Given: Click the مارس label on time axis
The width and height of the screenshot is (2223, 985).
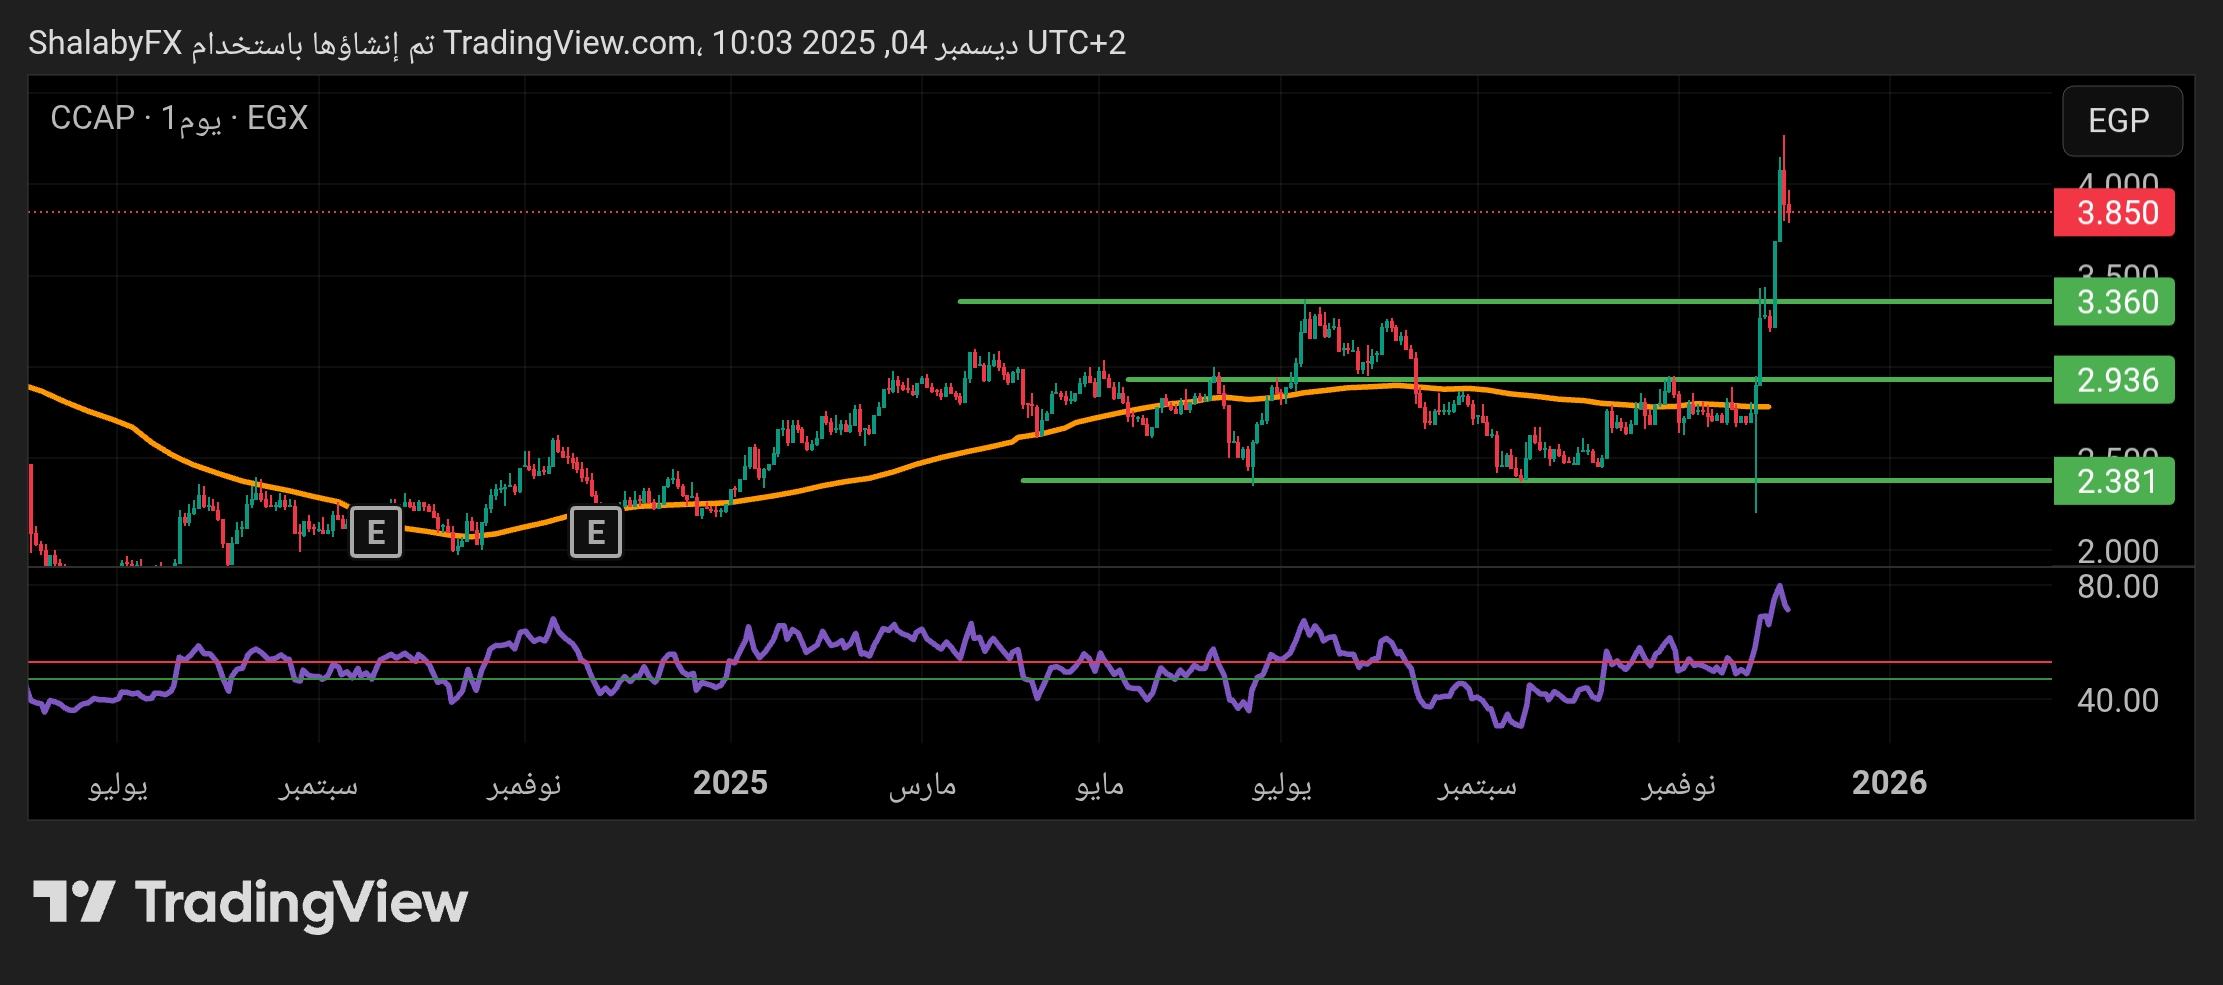Looking at the screenshot, I should (922, 786).
